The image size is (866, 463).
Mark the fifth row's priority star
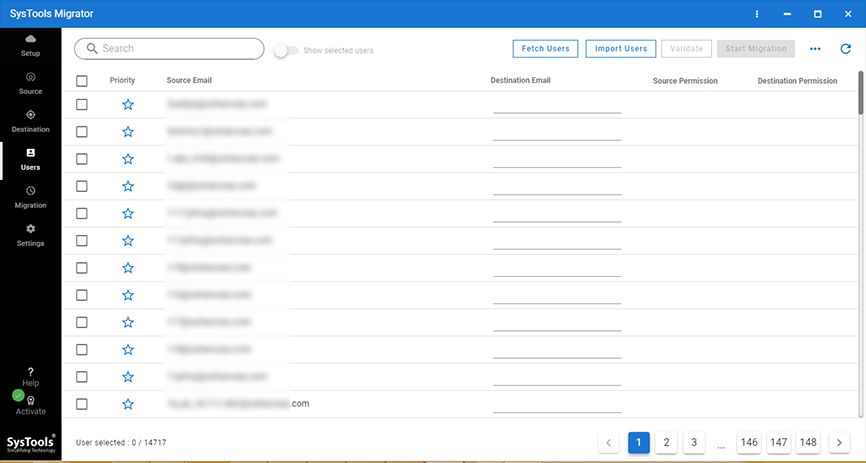[128, 213]
